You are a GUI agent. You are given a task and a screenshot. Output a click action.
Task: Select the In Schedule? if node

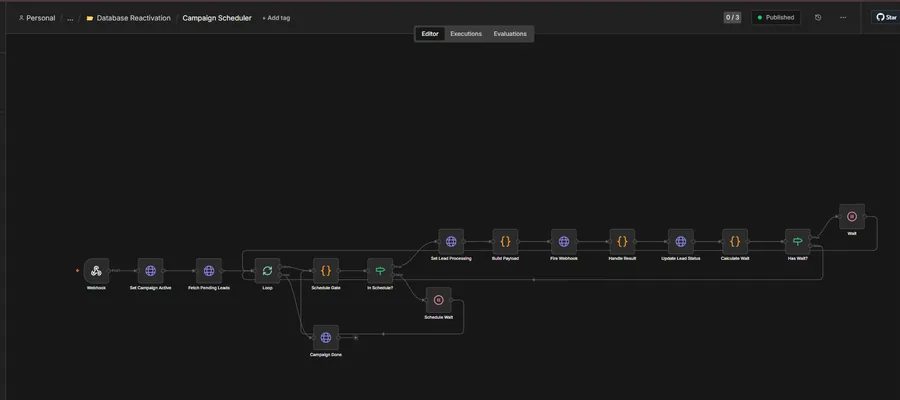tap(380, 270)
